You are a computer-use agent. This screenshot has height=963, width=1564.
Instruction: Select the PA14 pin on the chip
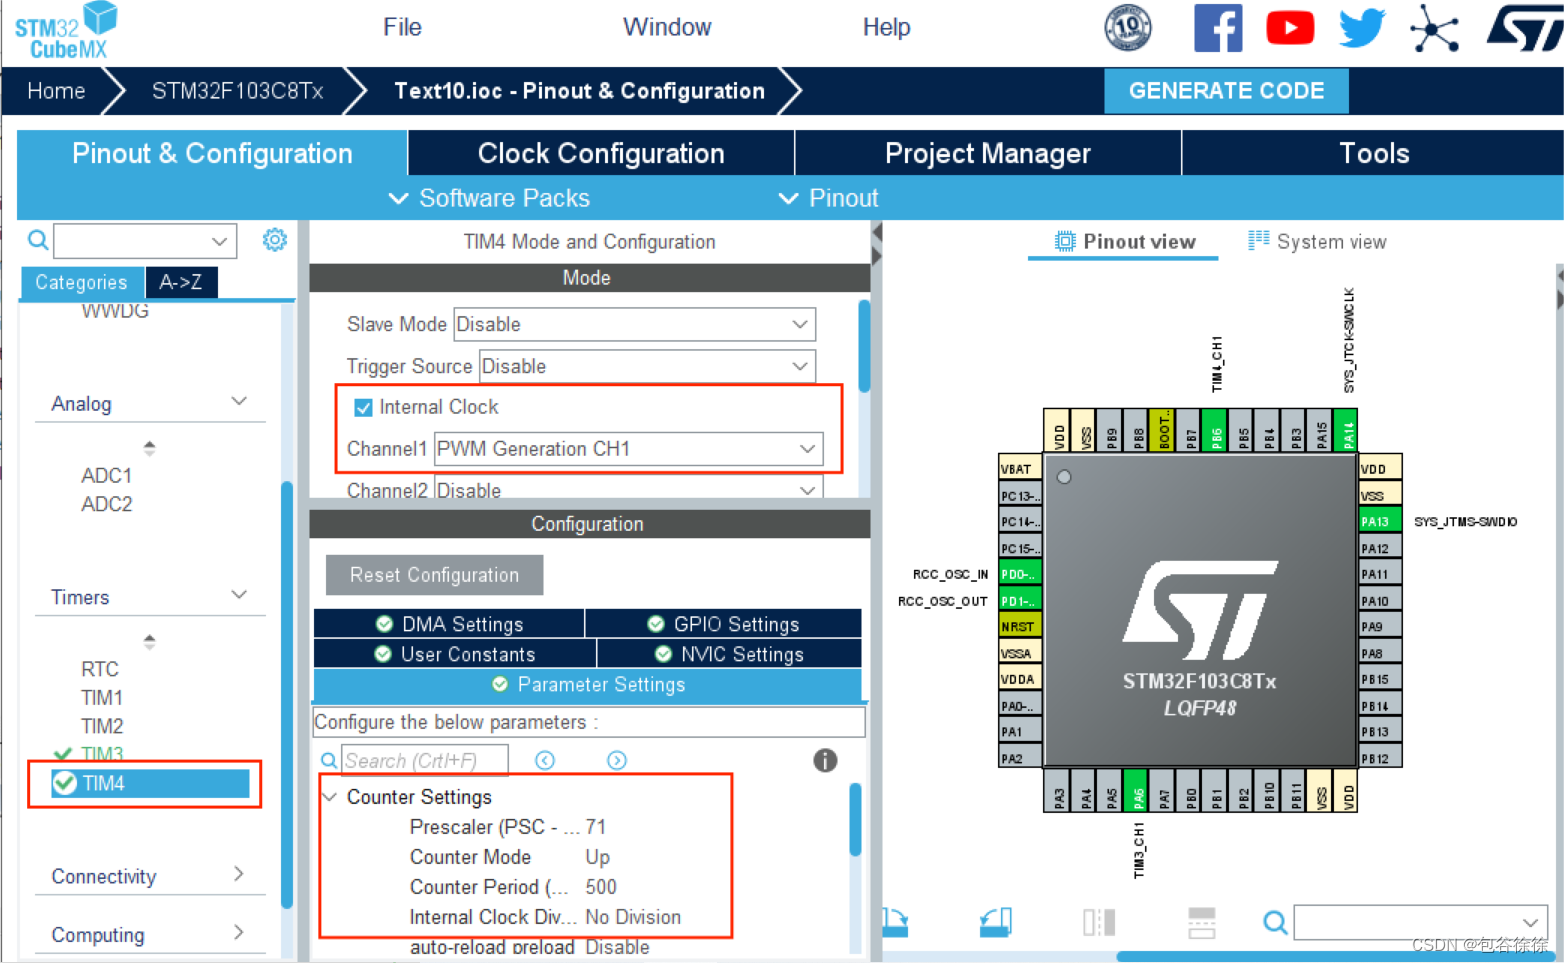tap(1348, 431)
